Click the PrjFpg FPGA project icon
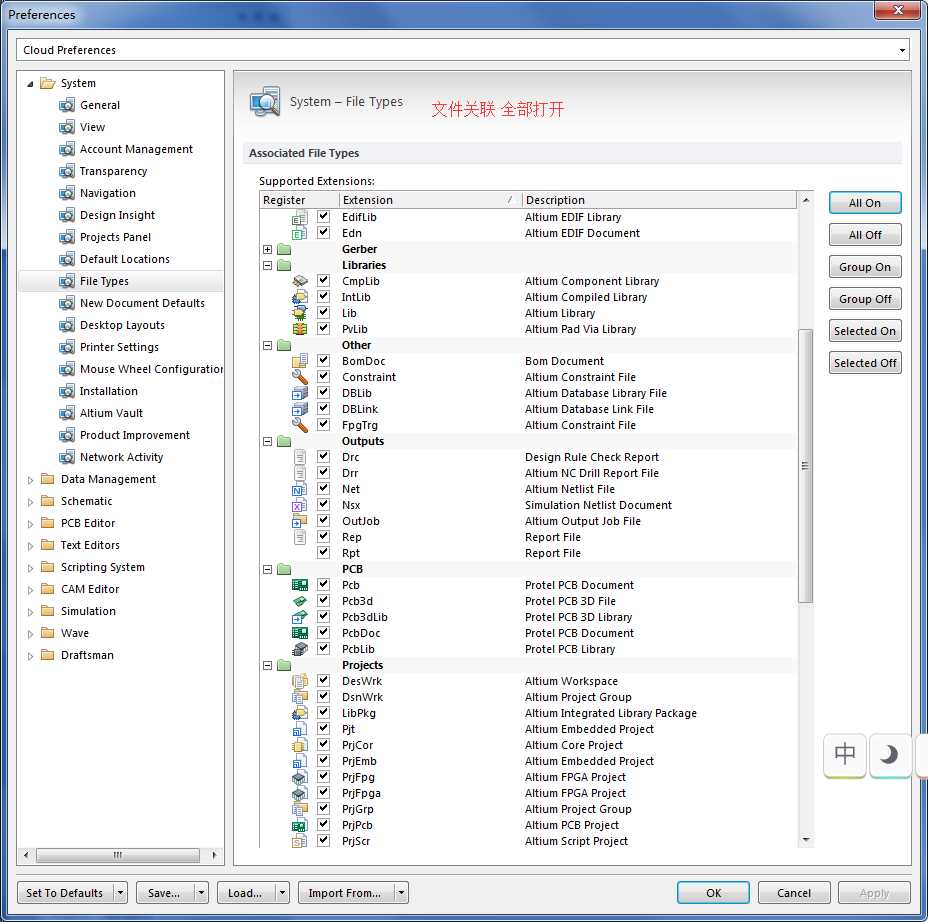Image resolution: width=928 pixels, height=922 pixels. [300, 777]
